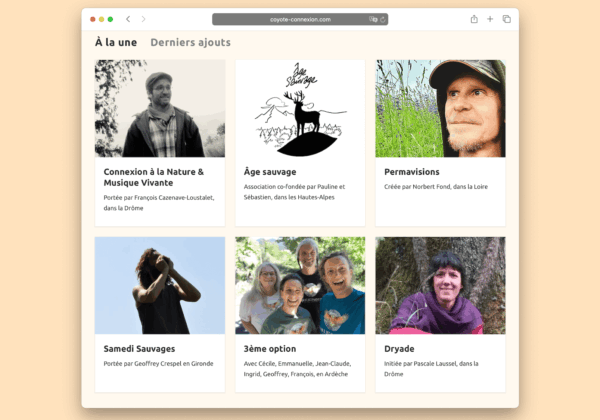Select the Samedi Sauvages photo
Viewport: 600px width, 420px height.
click(160, 285)
